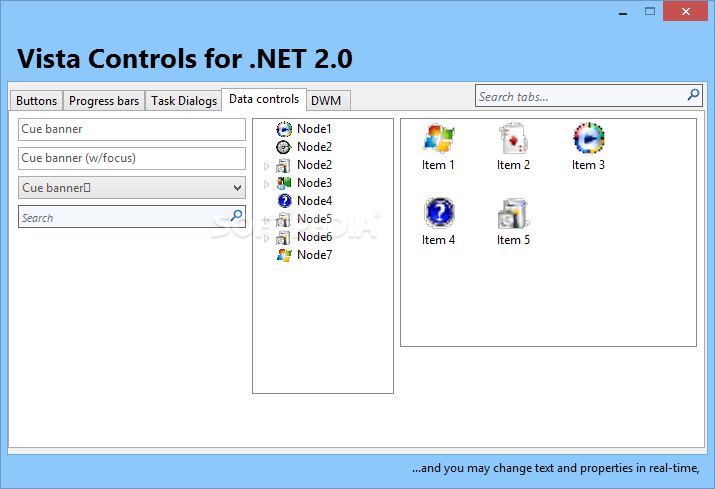The image size is (715, 489).
Task: Click the magnifier icon in Search tabs box
Action: [x=693, y=95]
